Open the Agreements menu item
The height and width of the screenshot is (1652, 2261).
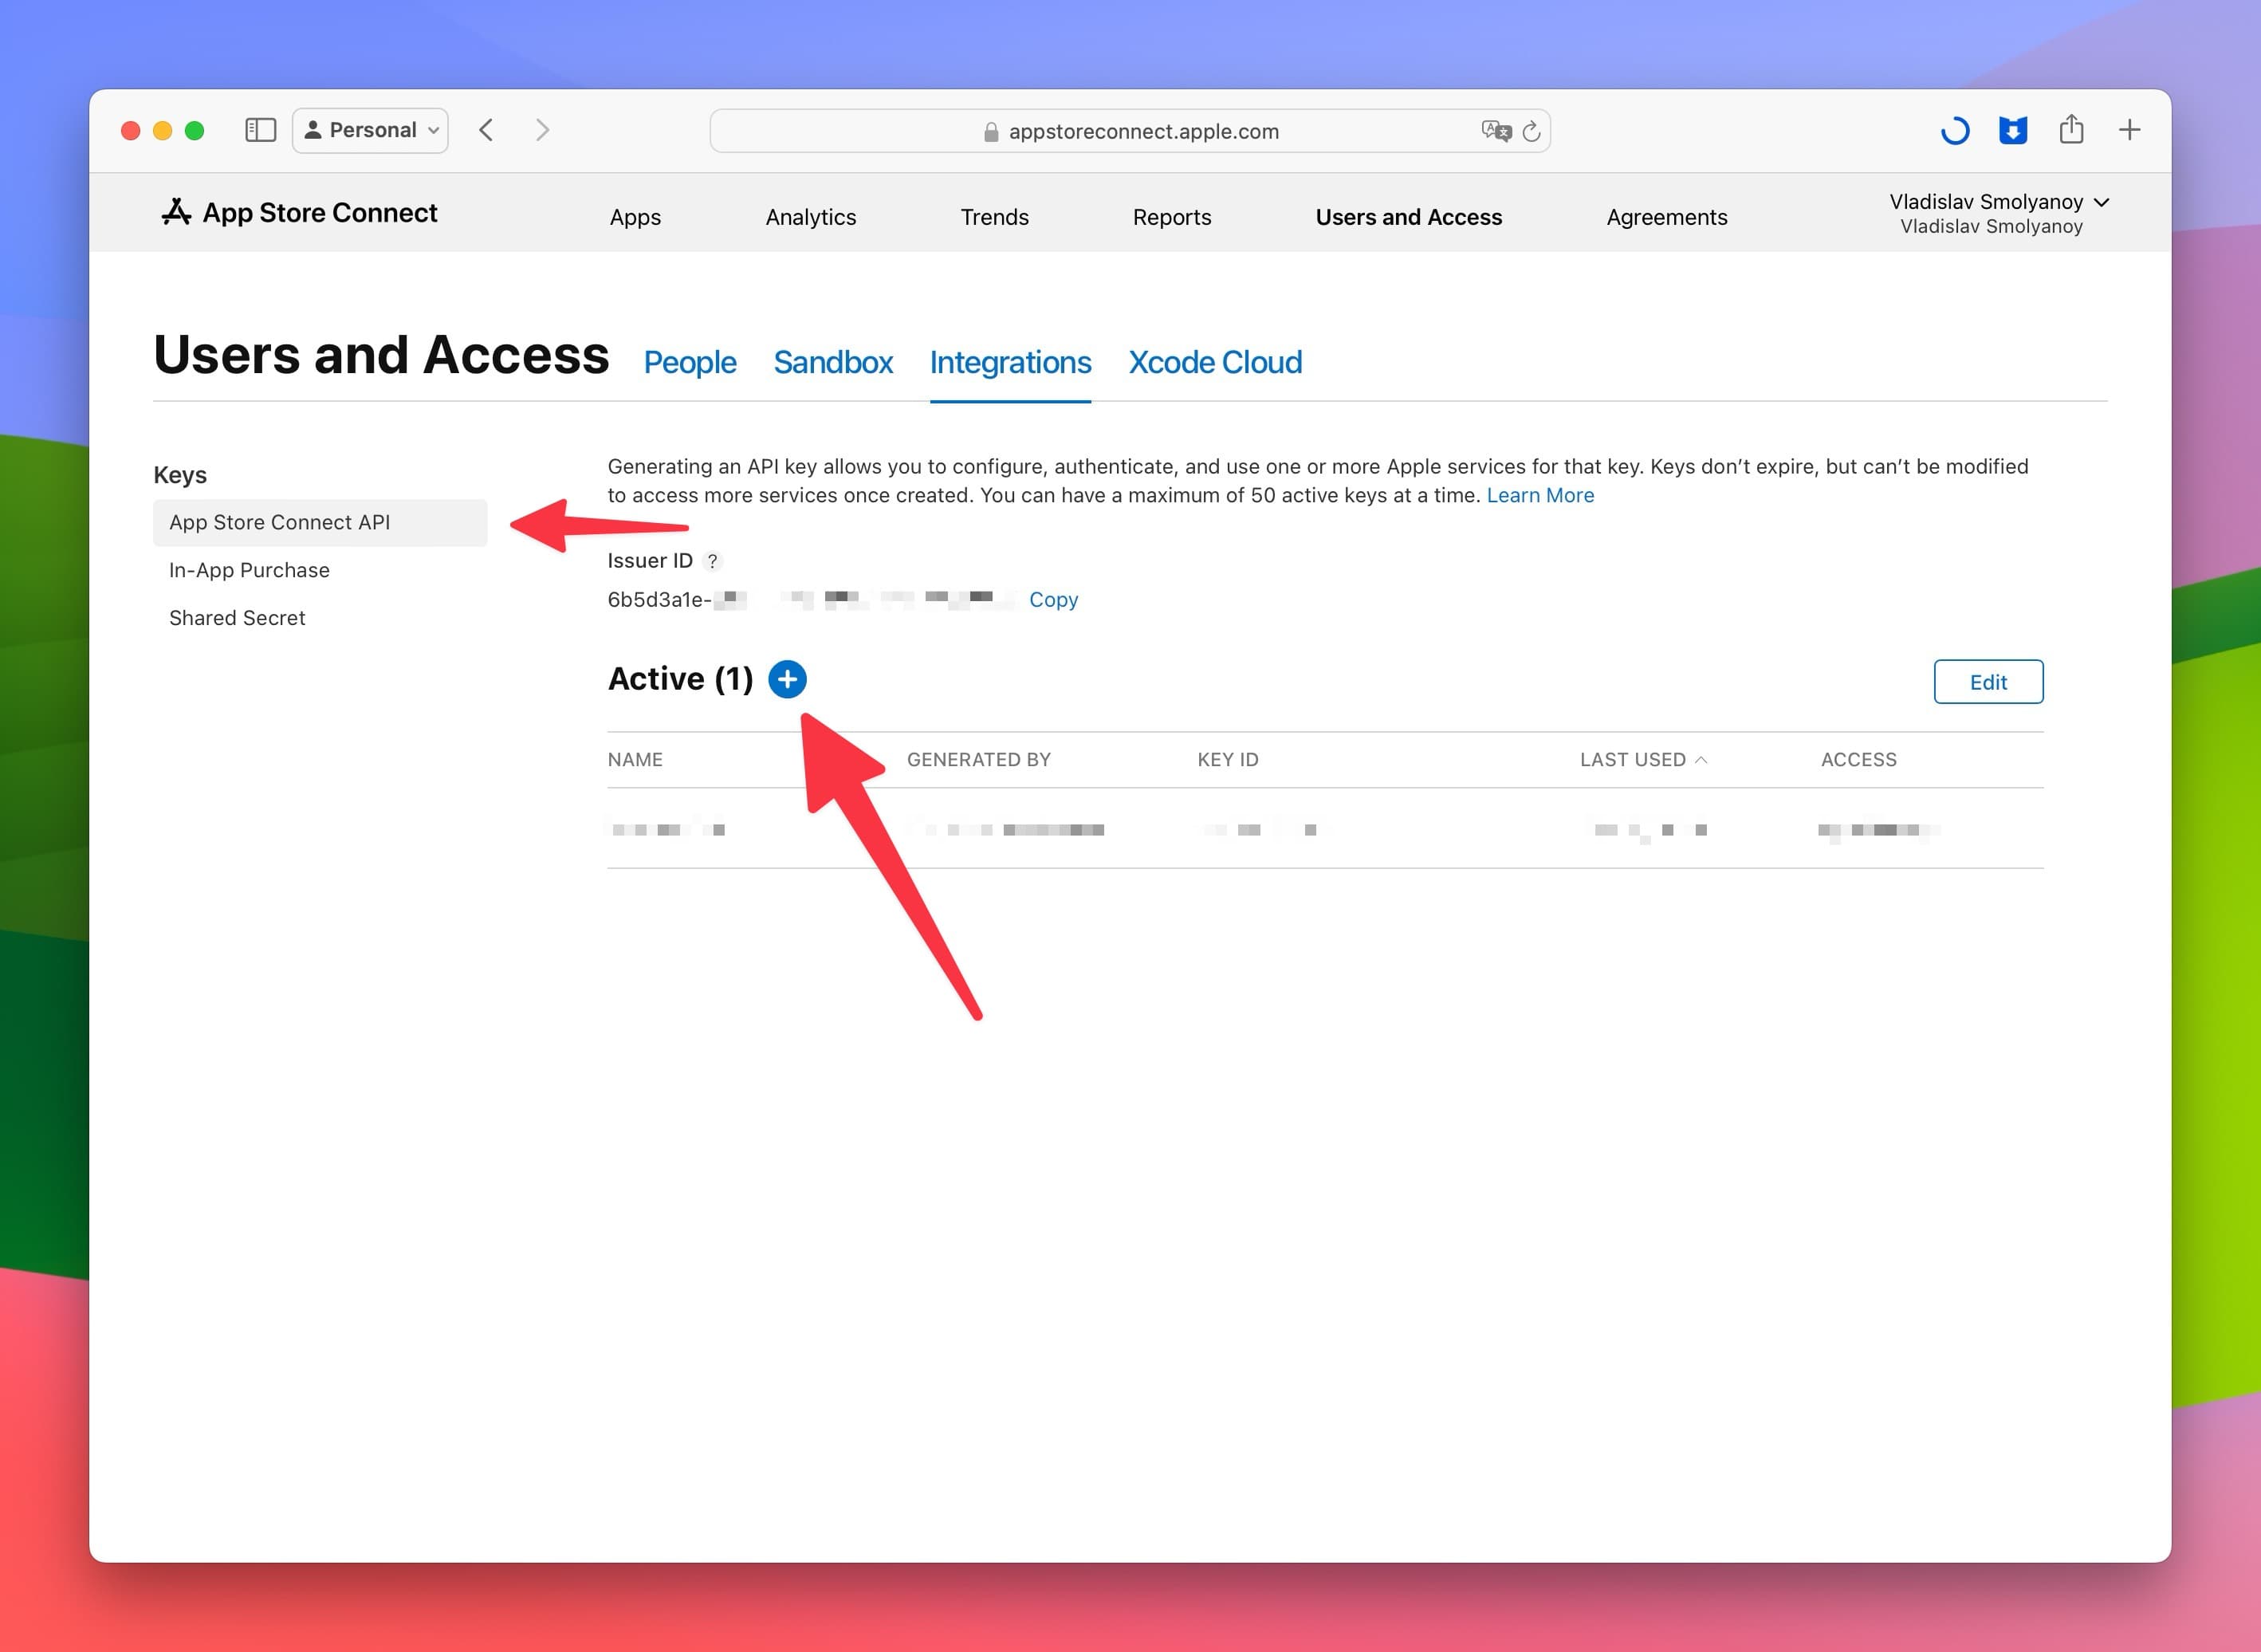tap(1667, 217)
